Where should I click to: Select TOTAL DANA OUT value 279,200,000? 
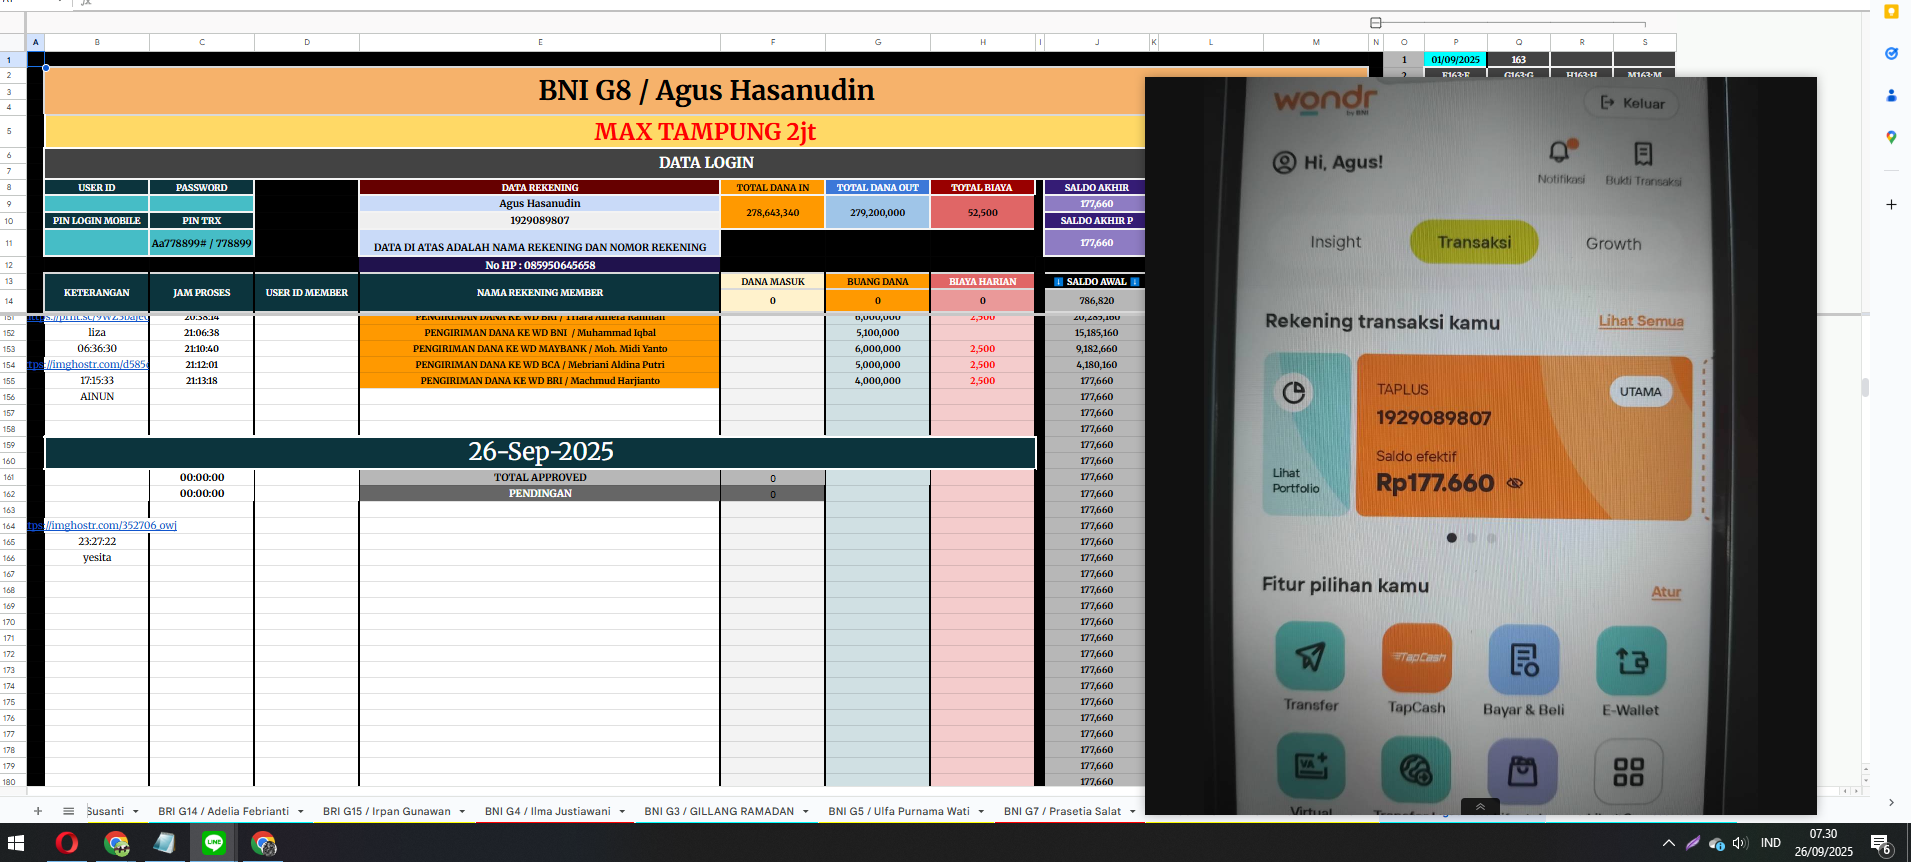(x=878, y=212)
